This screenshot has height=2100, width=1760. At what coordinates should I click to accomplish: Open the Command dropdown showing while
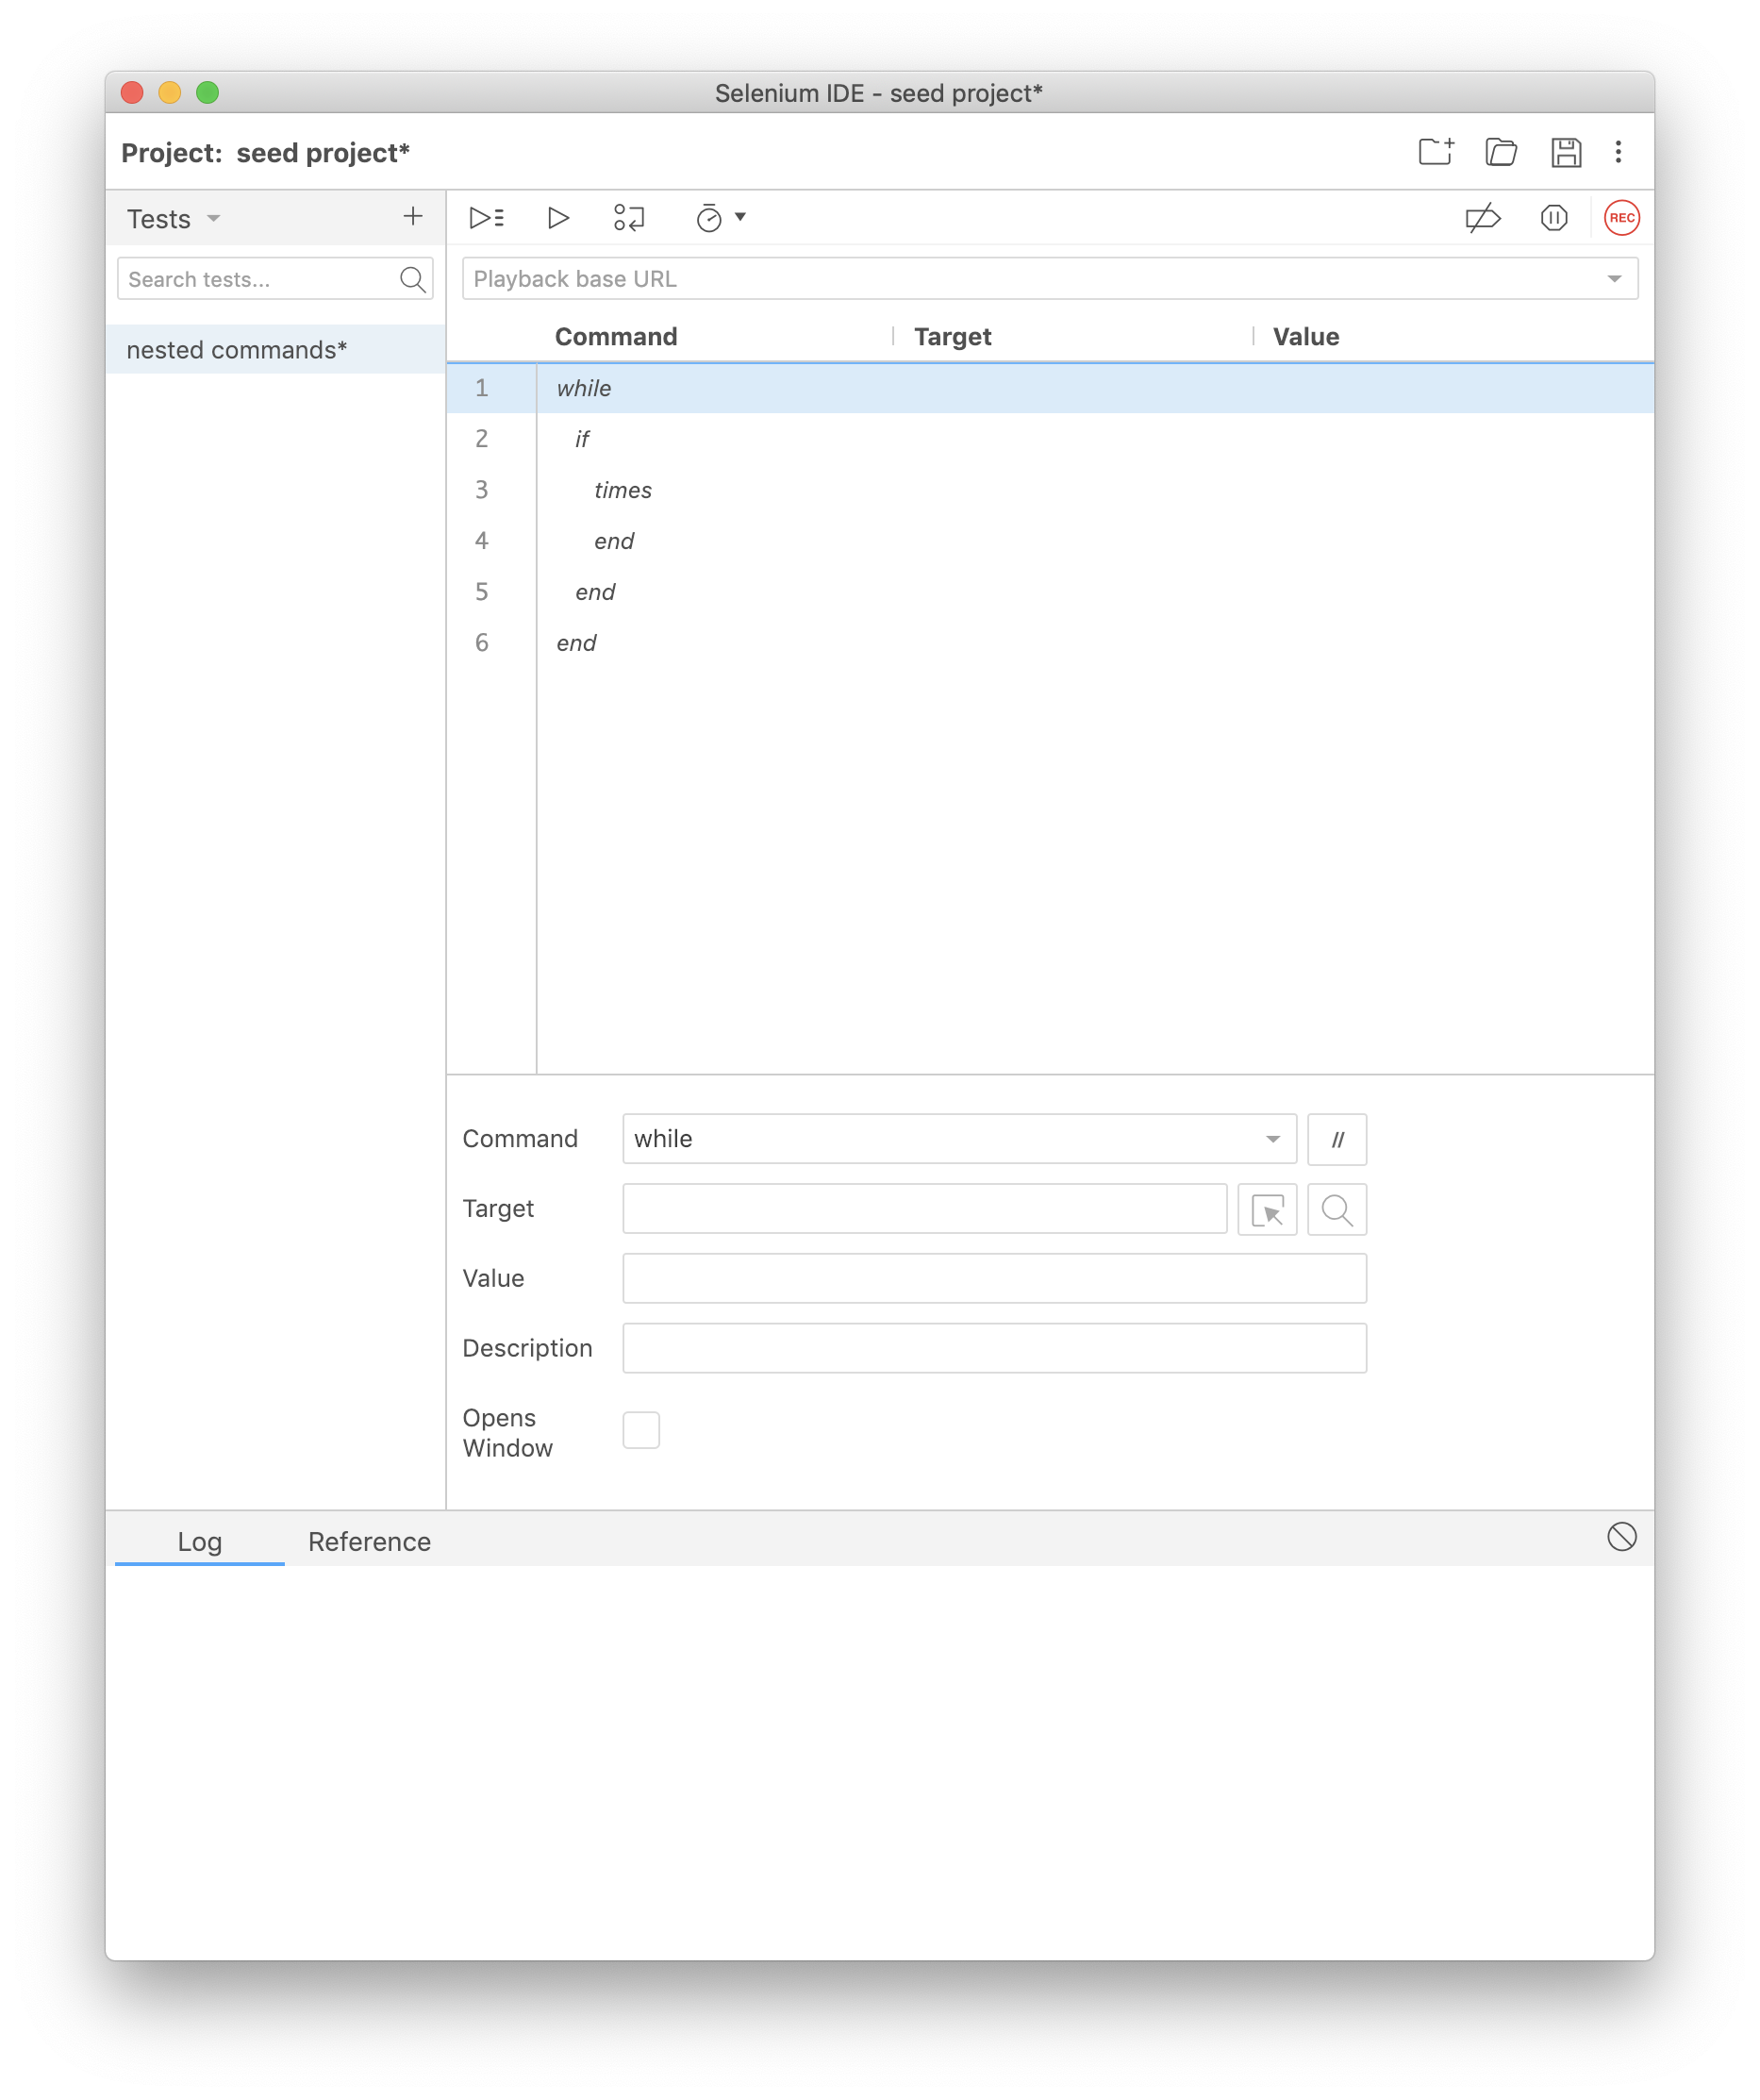click(x=1271, y=1139)
